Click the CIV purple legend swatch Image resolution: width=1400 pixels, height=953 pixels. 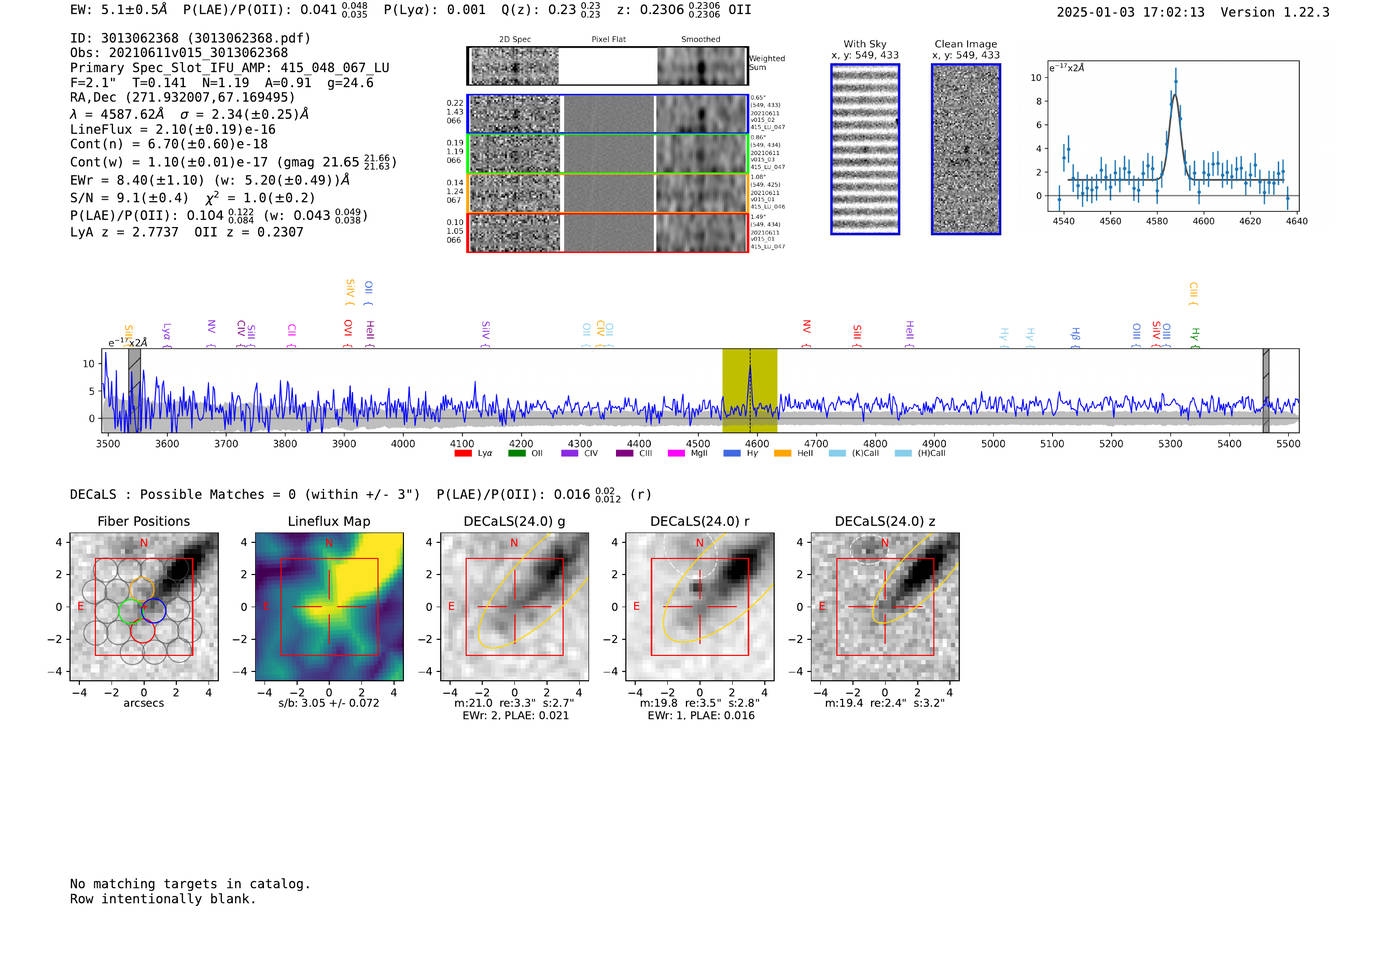tap(570, 454)
